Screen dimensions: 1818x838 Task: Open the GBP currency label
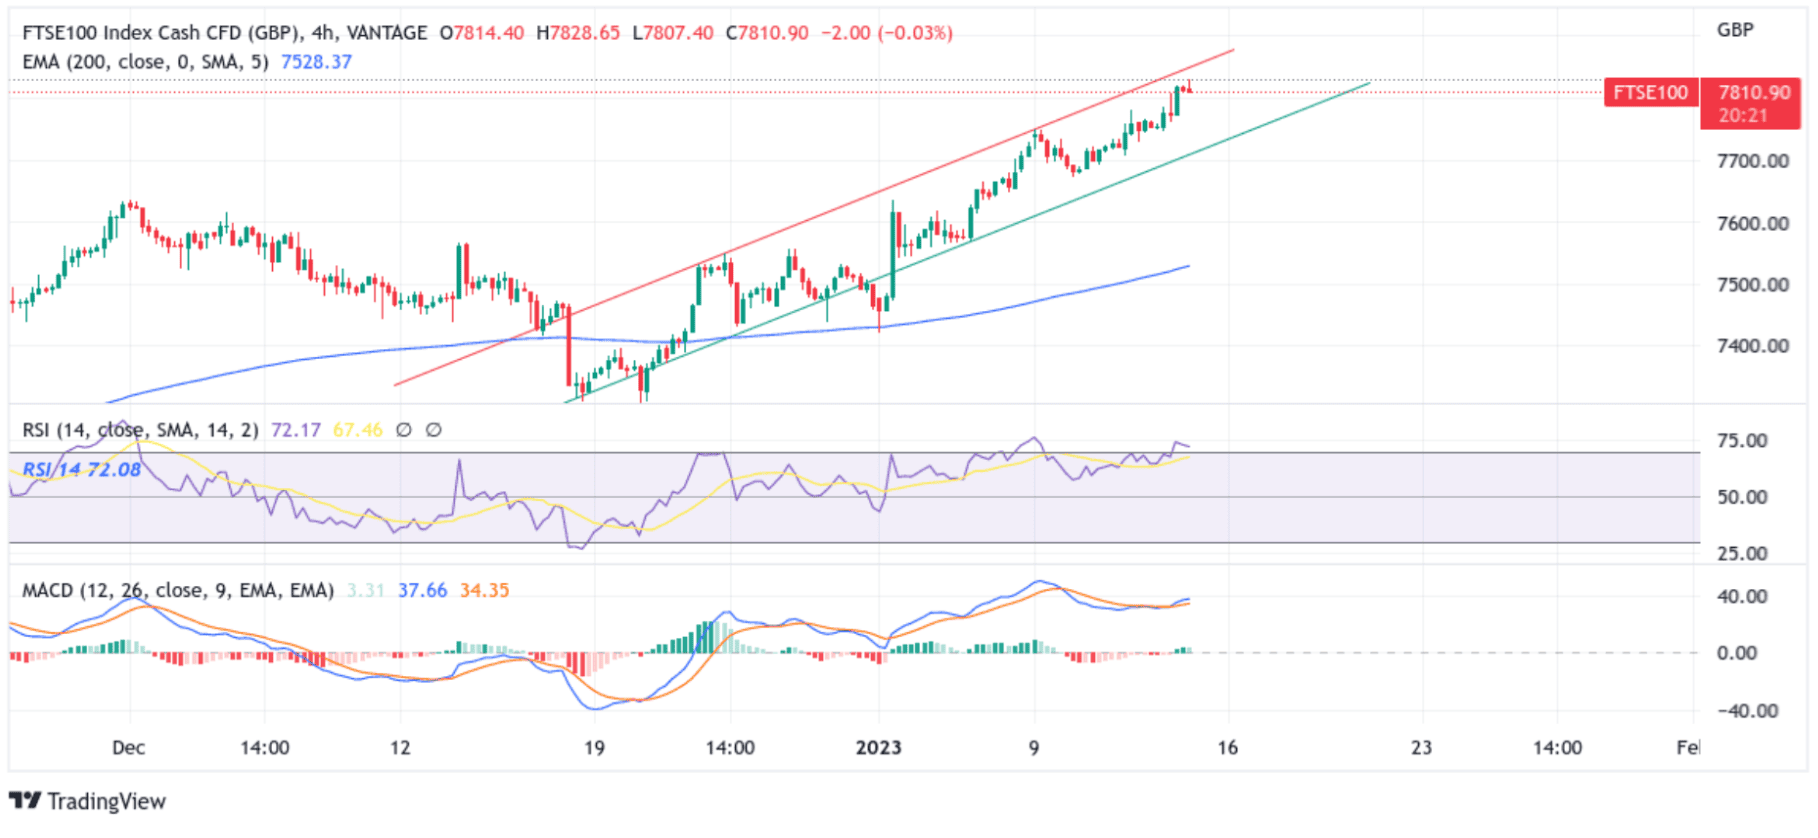1735,30
